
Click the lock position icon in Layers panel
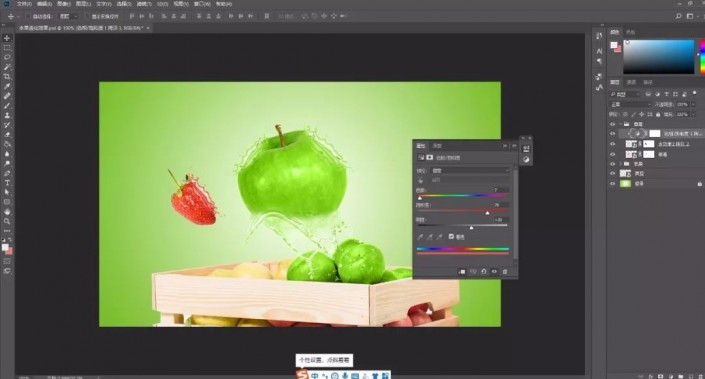(642, 115)
